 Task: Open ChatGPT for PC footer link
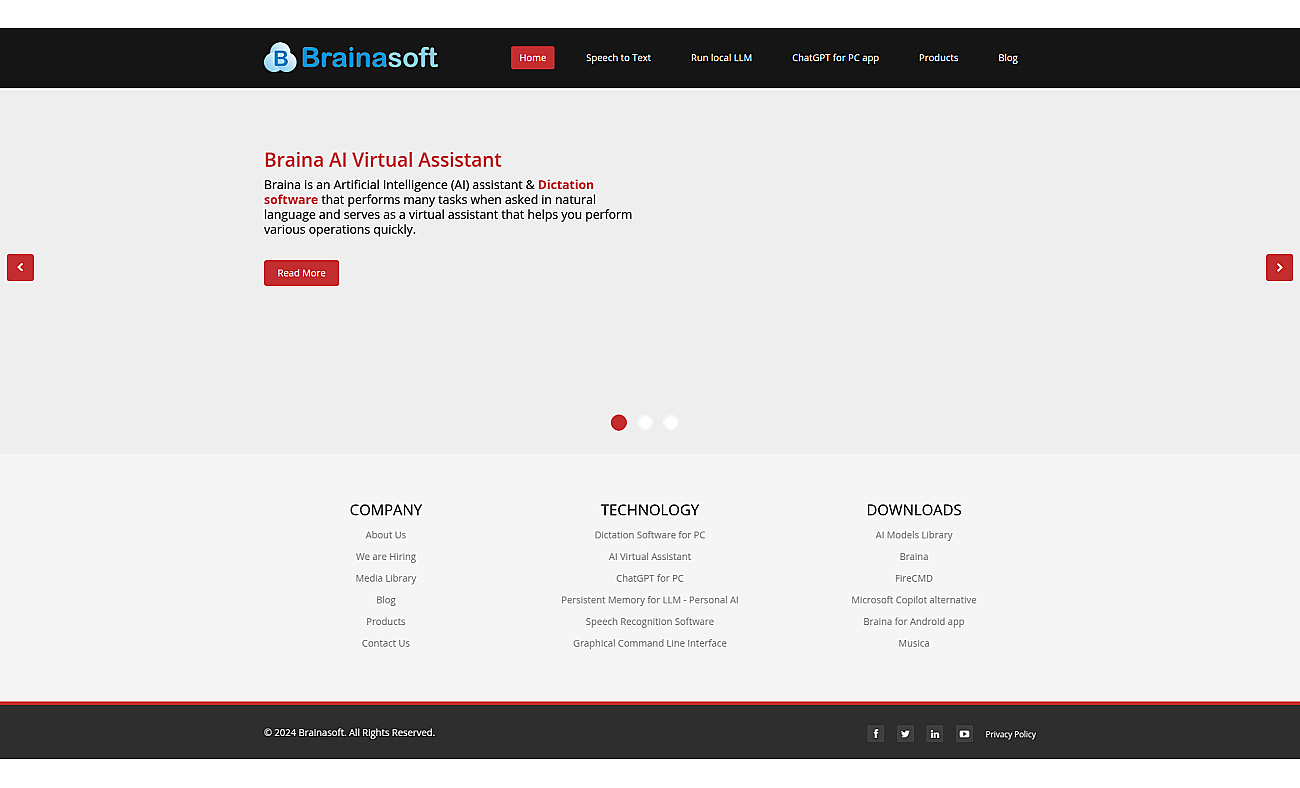[x=650, y=578]
